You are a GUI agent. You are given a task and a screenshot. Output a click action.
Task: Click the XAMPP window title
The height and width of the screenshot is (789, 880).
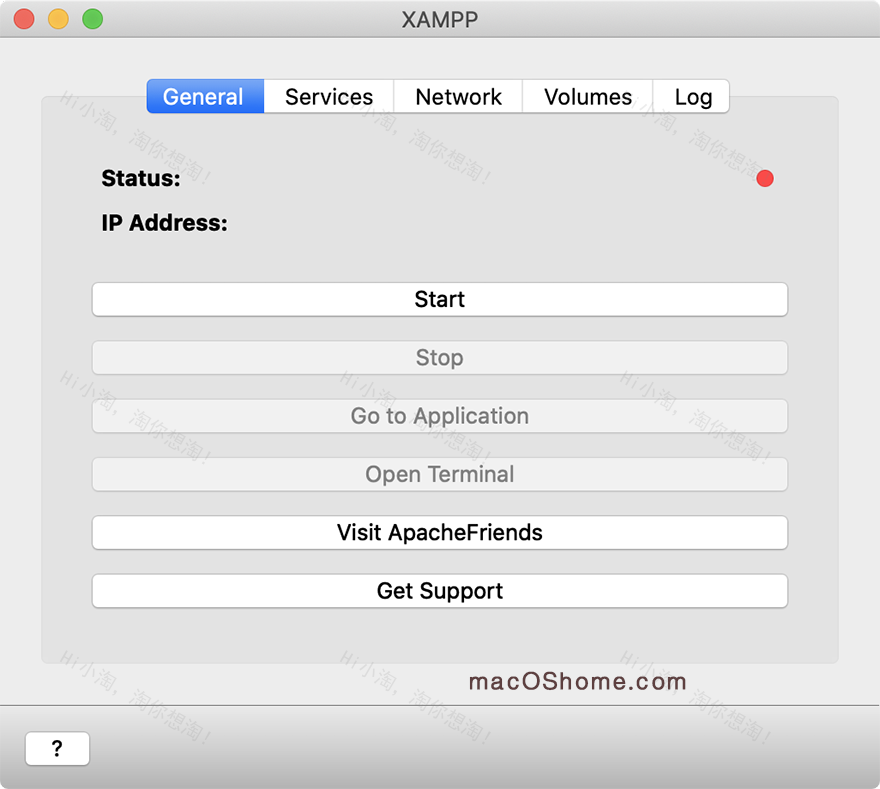(440, 19)
